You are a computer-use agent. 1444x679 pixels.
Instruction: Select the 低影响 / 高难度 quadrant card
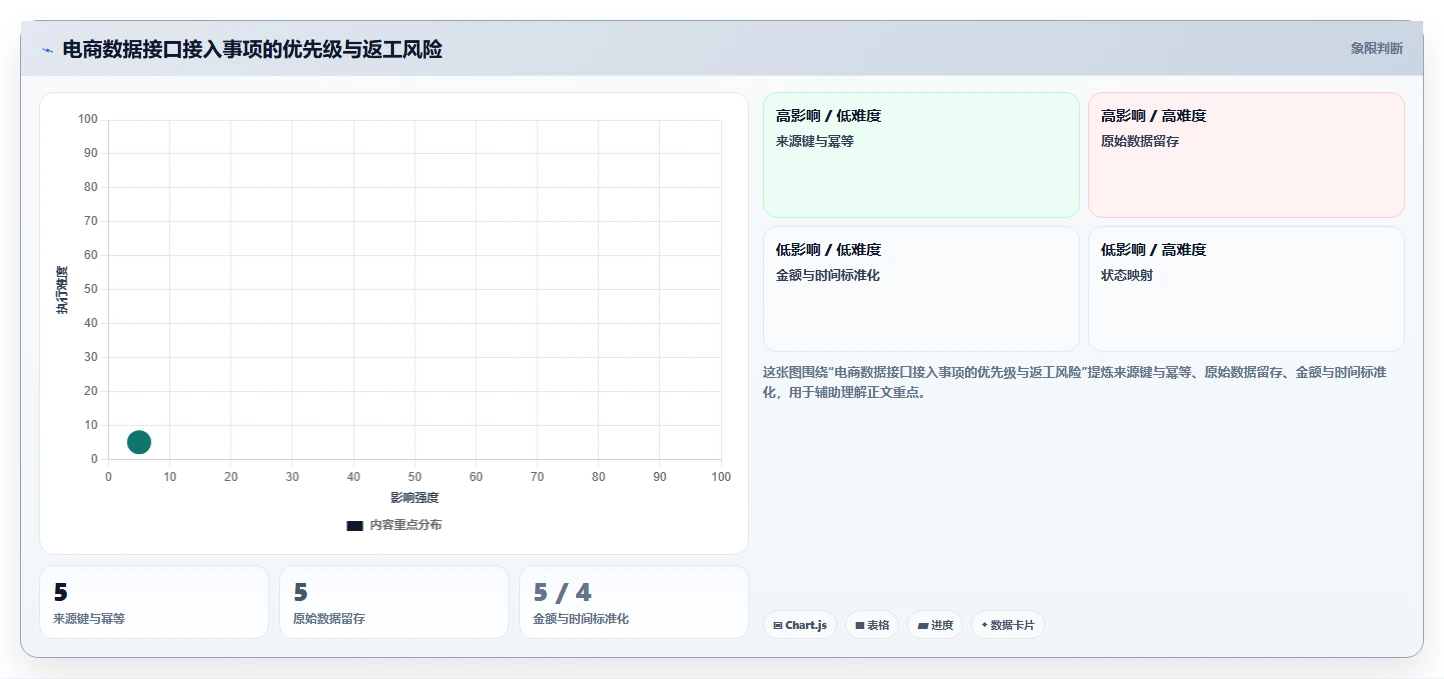point(1246,289)
